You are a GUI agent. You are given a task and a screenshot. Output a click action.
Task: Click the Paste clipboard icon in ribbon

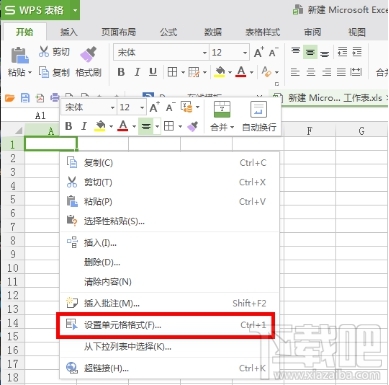coord(20,55)
